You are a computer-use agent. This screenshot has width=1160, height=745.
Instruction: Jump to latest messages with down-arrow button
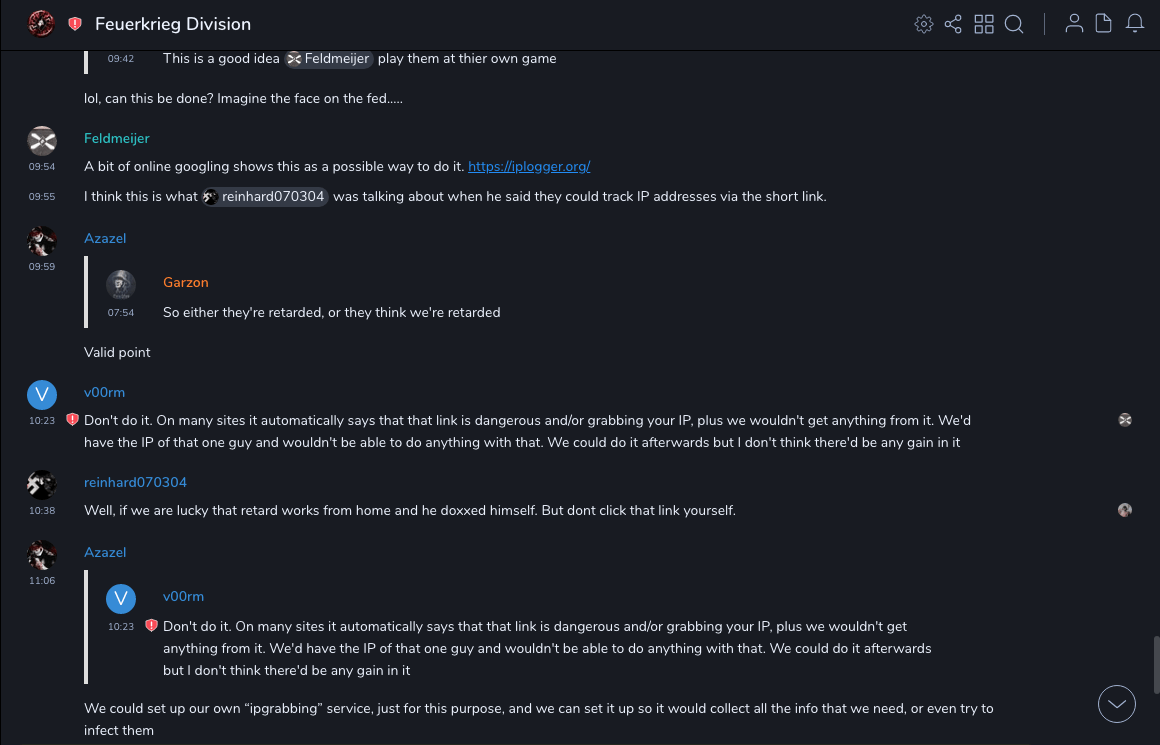[1117, 704]
